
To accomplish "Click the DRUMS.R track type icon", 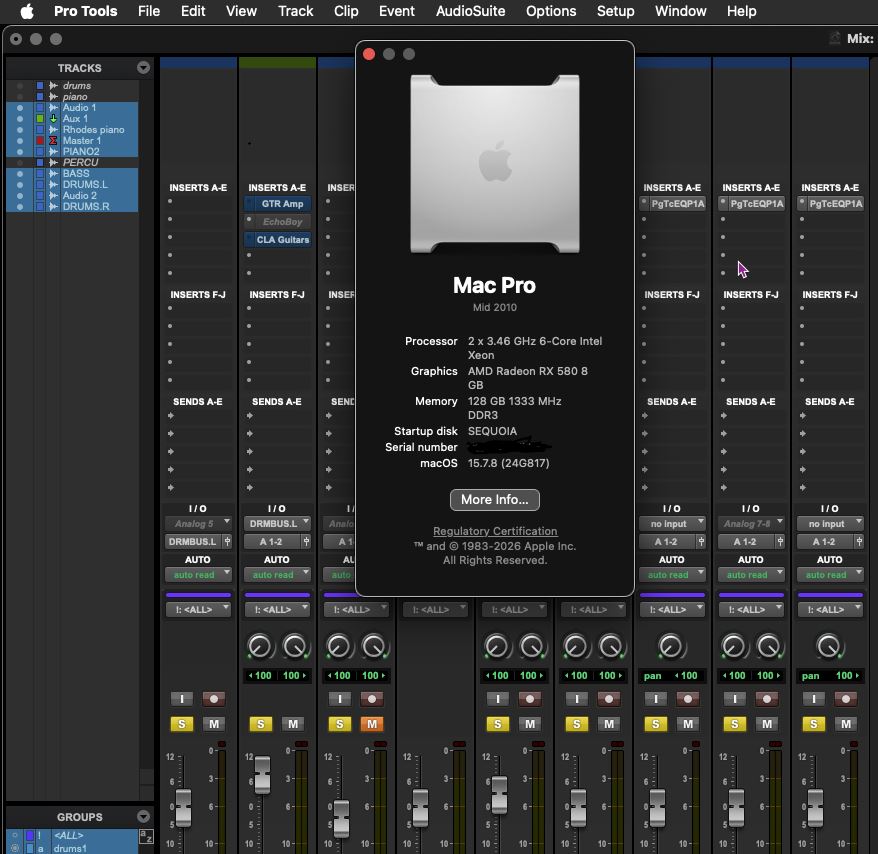I will pyautogui.click(x=53, y=207).
